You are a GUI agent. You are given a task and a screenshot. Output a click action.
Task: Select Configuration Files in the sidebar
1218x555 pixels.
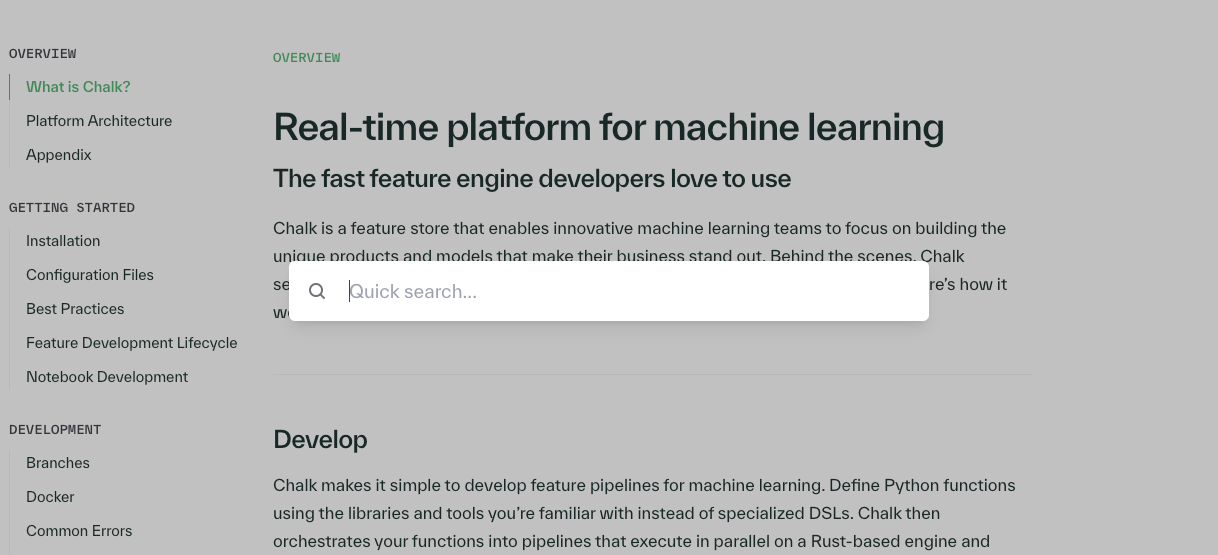(x=90, y=275)
